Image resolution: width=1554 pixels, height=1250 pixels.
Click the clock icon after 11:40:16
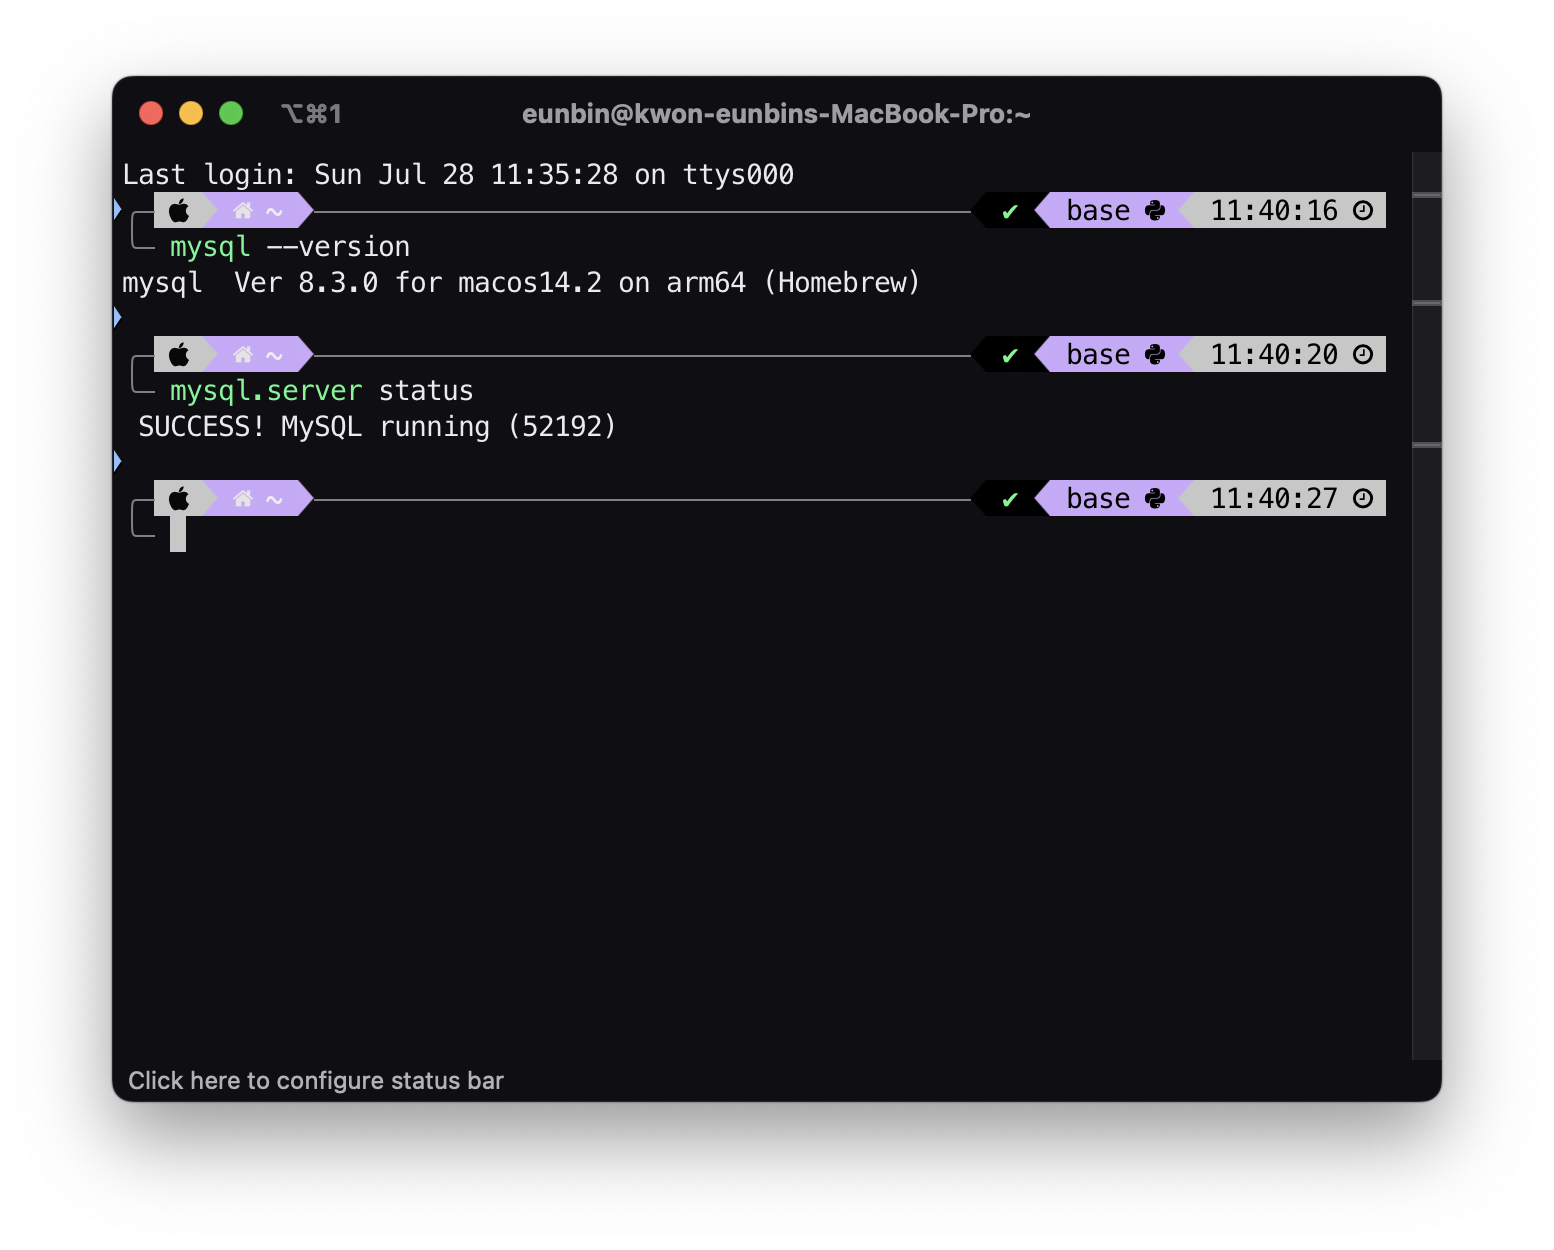coord(1363,210)
